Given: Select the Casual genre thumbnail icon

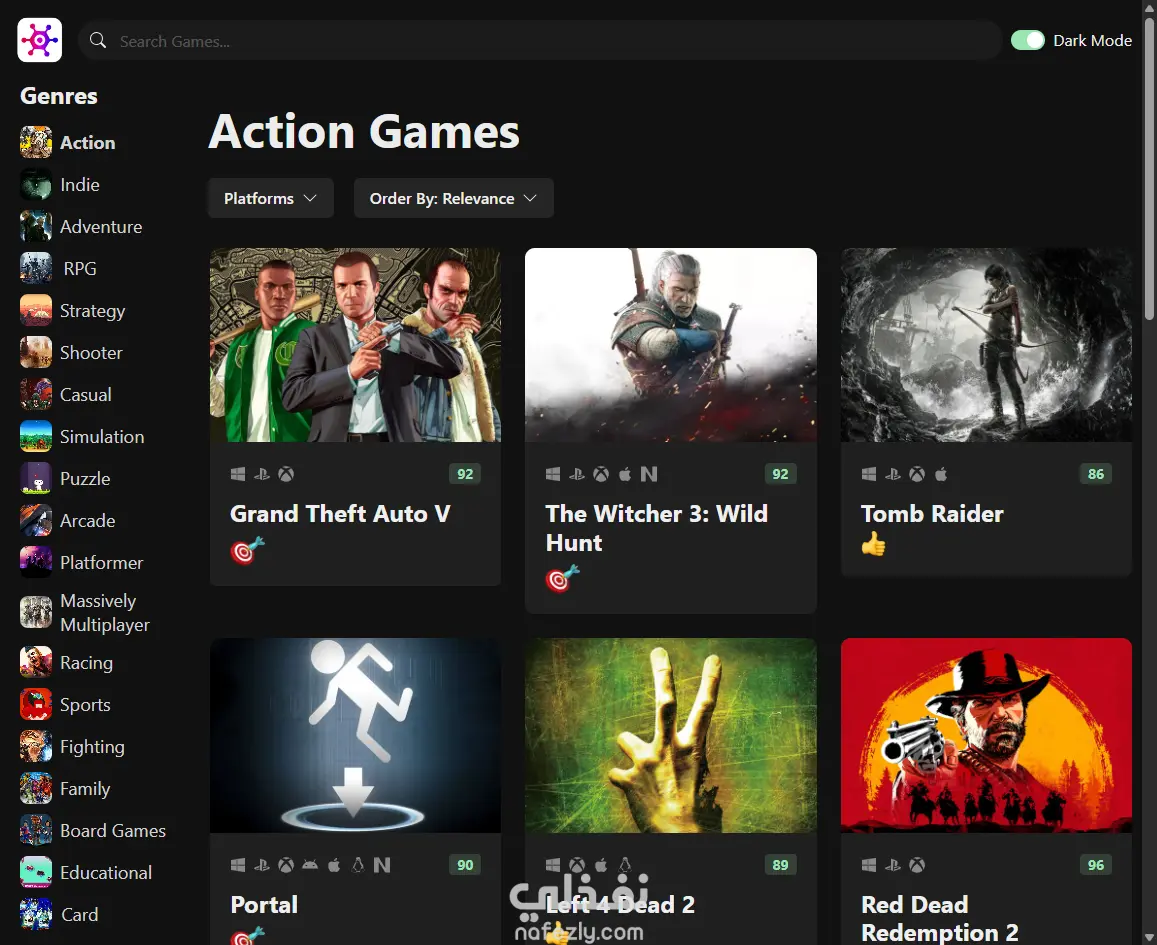Looking at the screenshot, I should pos(35,395).
